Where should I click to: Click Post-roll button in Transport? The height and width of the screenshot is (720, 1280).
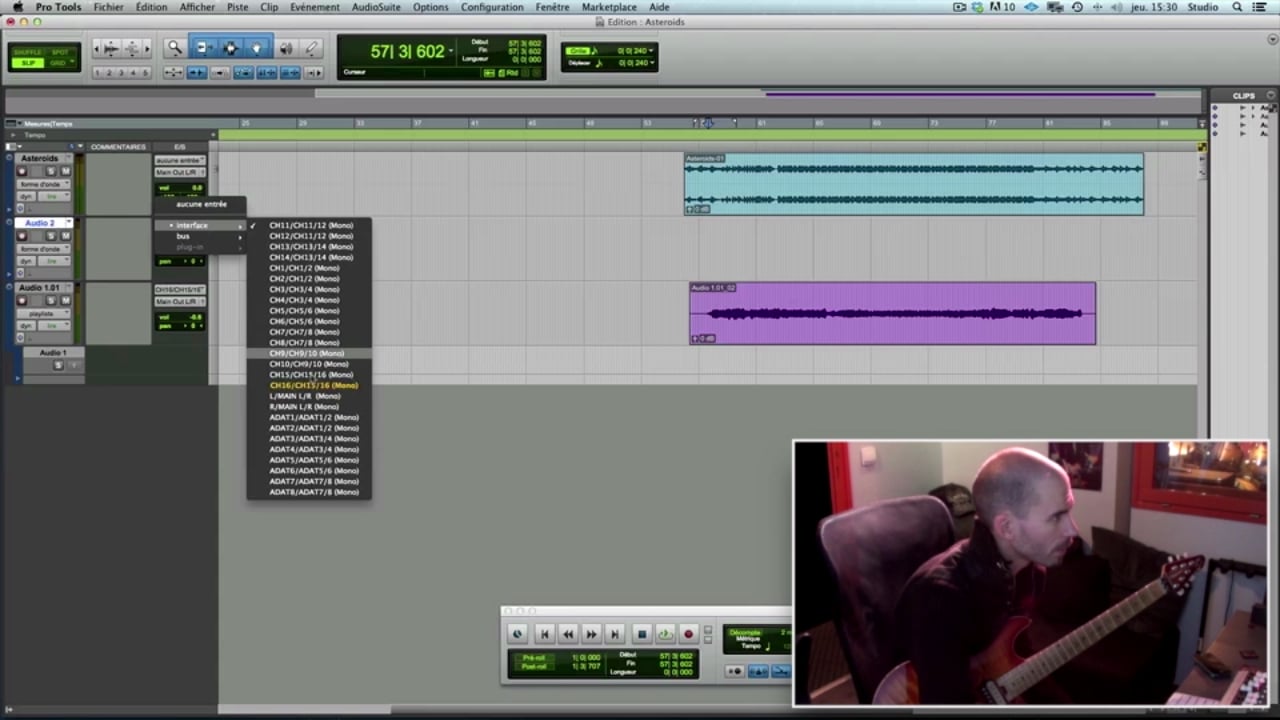(534, 665)
